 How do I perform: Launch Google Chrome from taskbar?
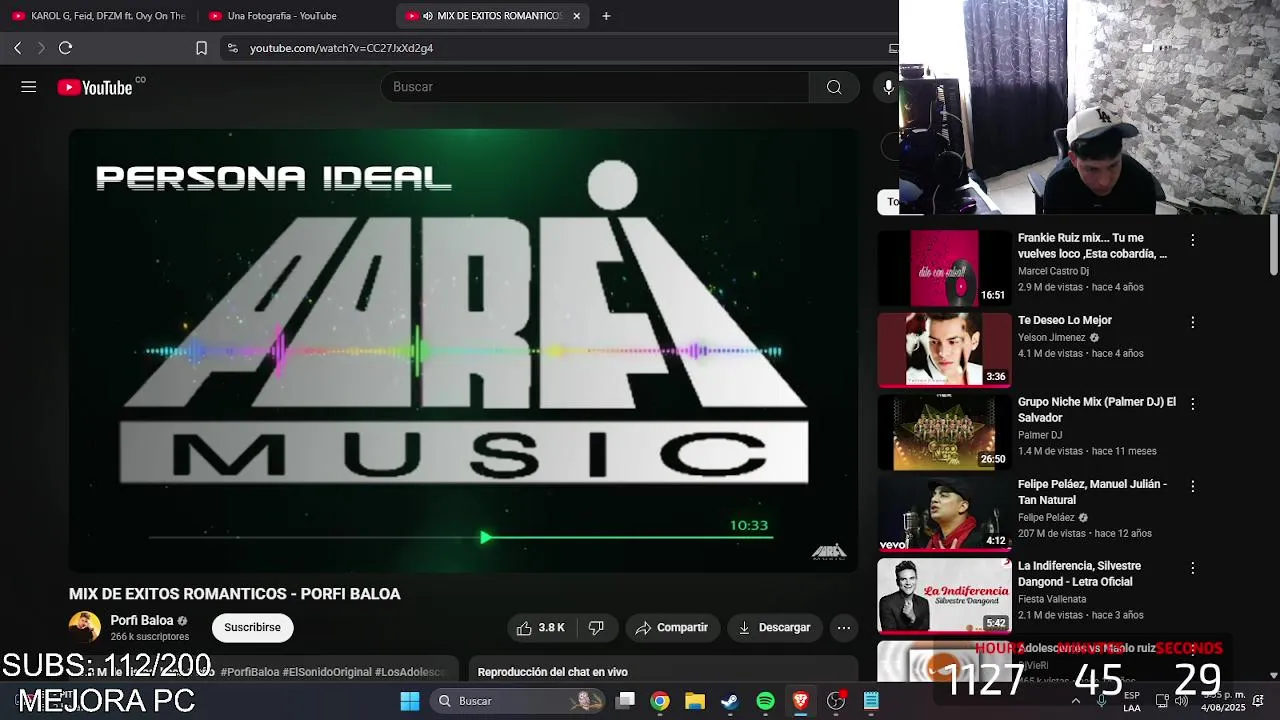pos(660,701)
